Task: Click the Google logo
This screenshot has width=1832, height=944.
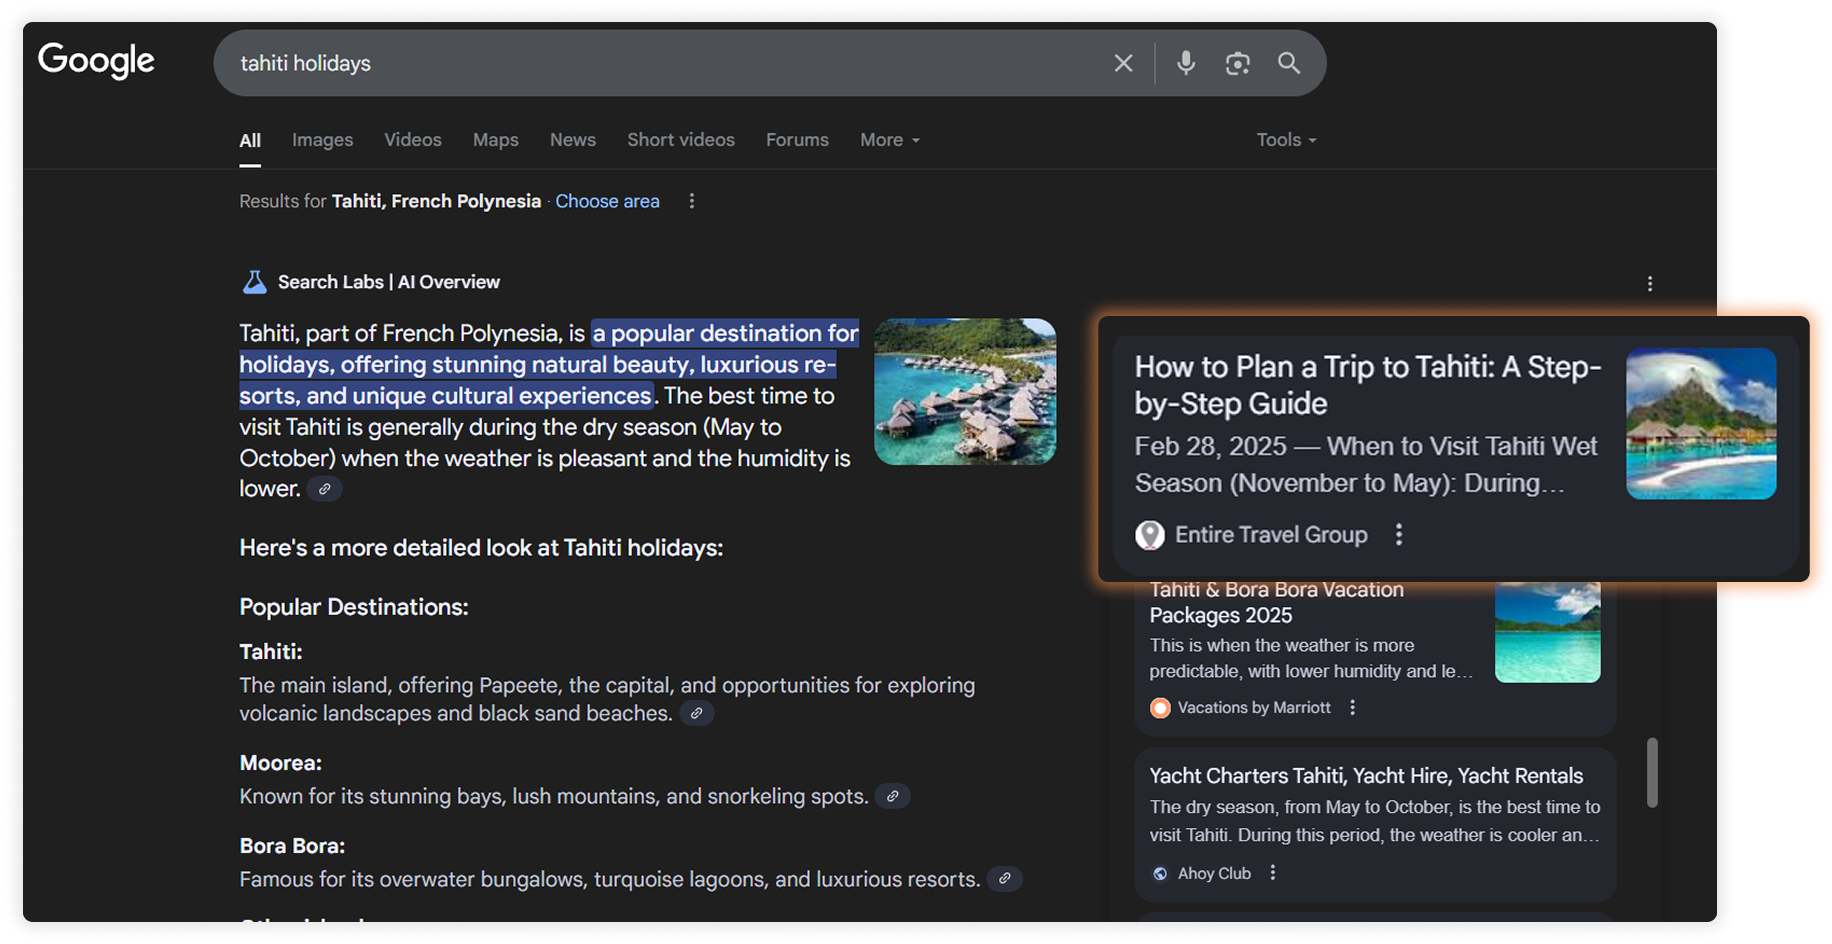Action: tap(96, 61)
